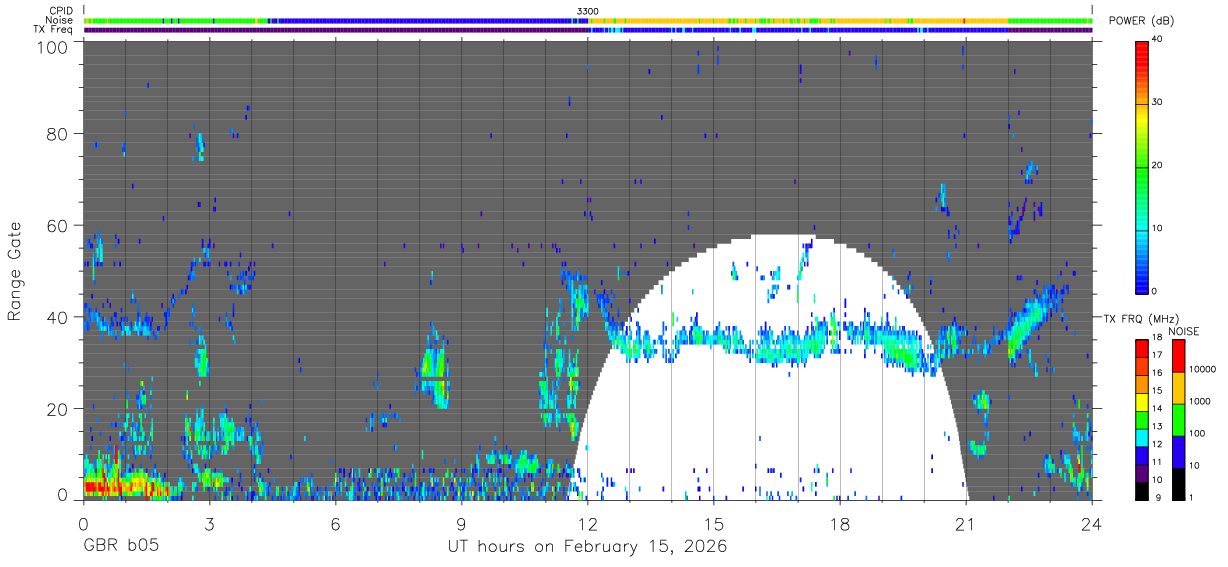Click the 'POWER (dB)' legend title
Screen dimensions: 1228x567
(x=1141, y=21)
